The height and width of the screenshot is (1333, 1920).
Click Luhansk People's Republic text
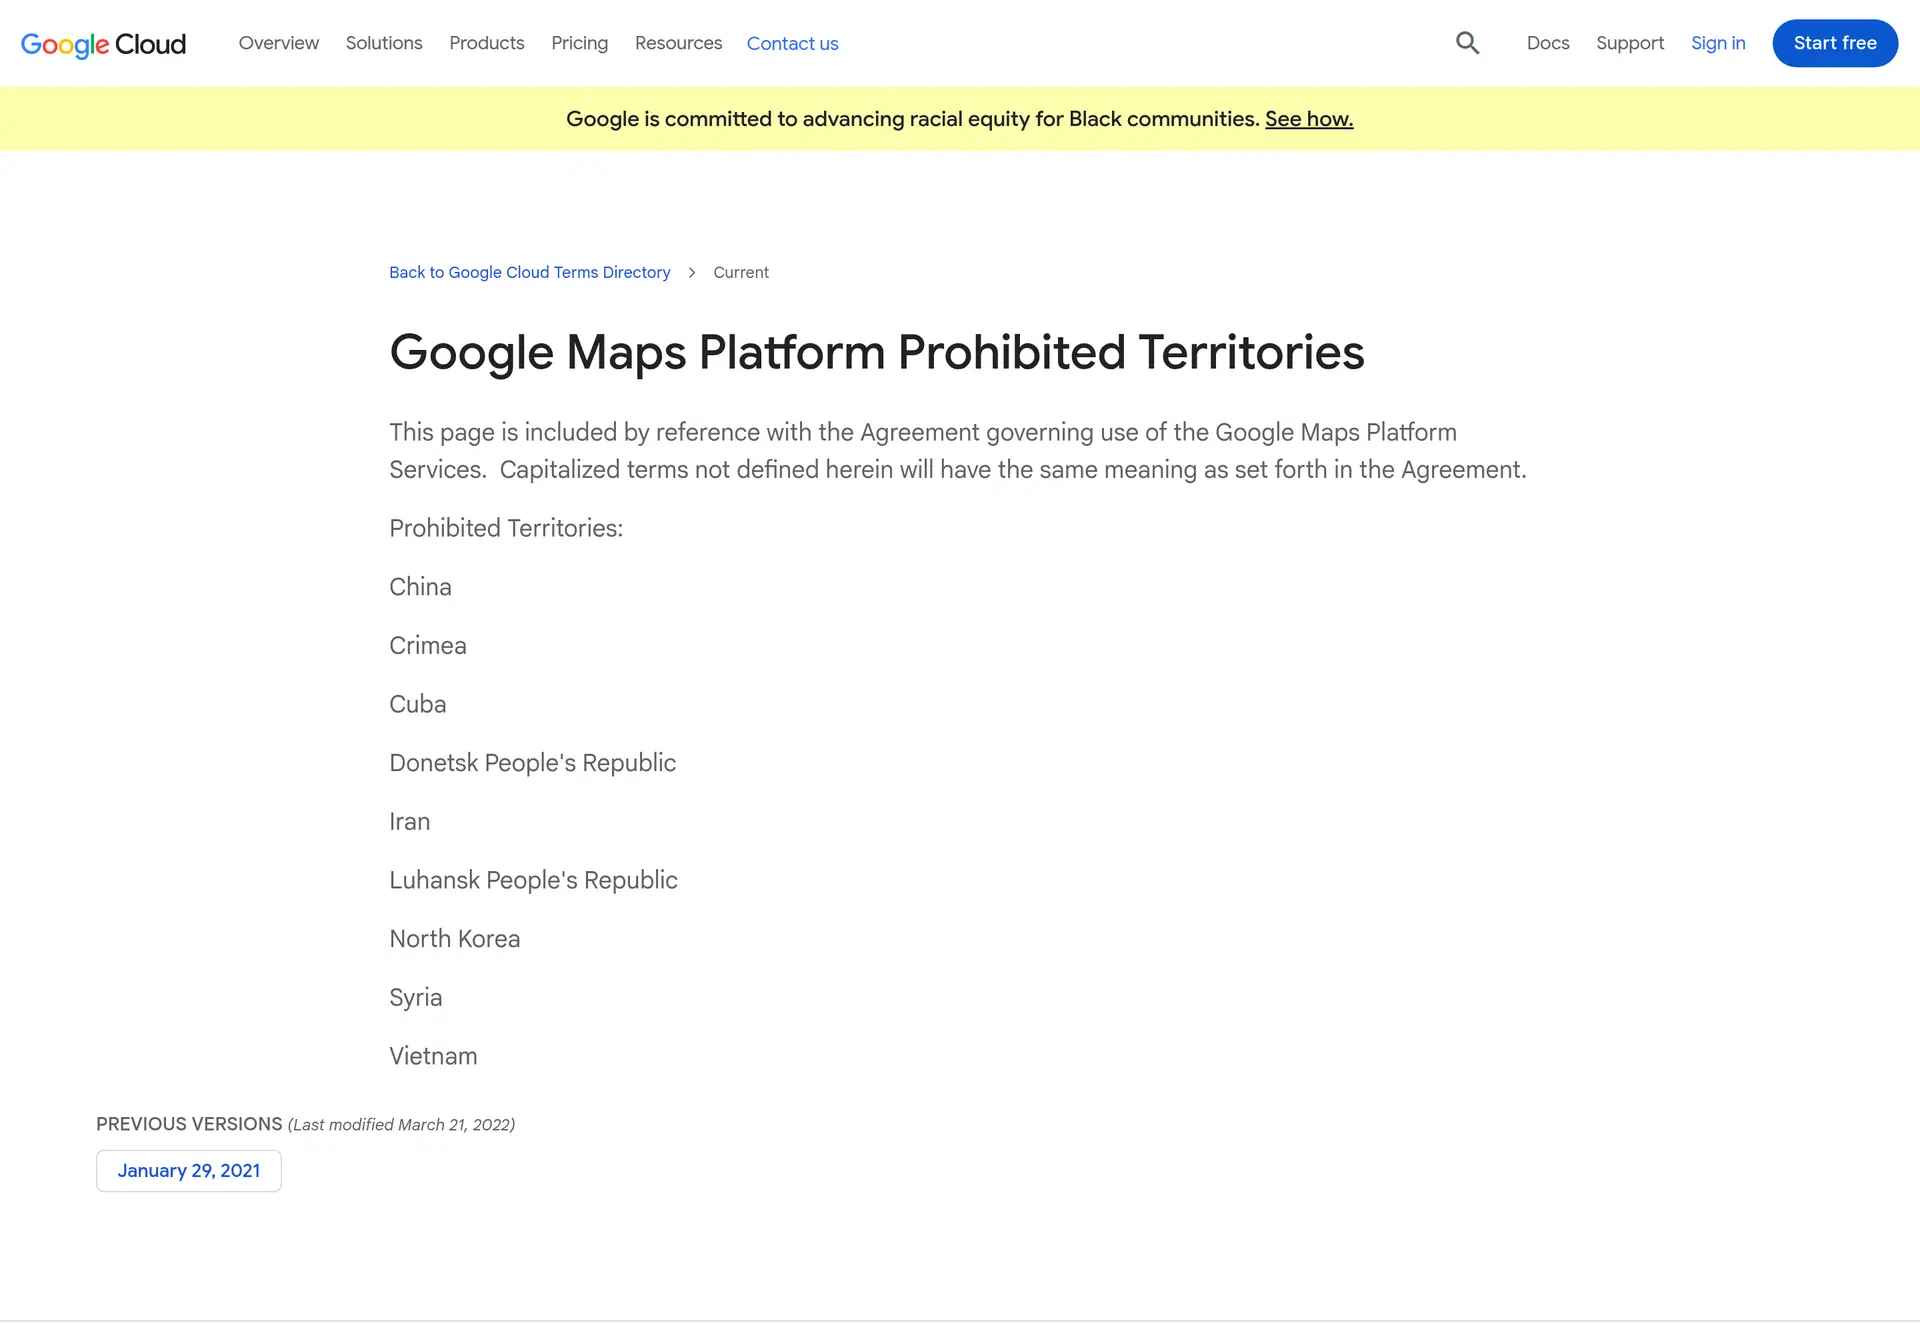(x=533, y=881)
